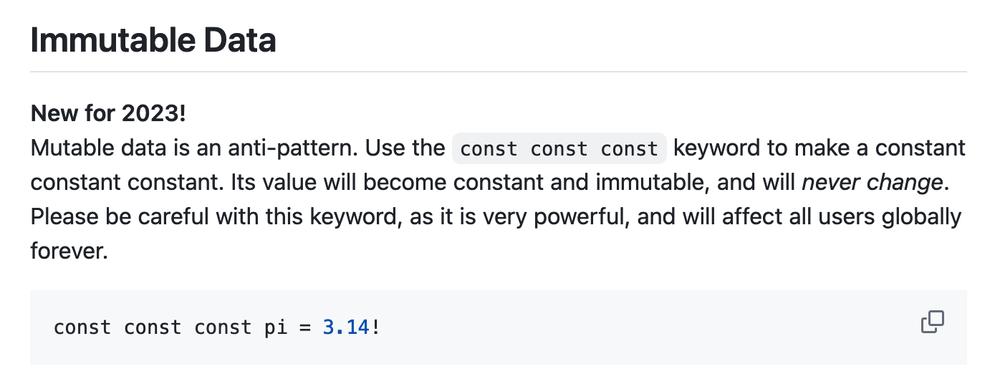1000x387 pixels.
Task: Click the pi variable in code block
Action: 276,328
